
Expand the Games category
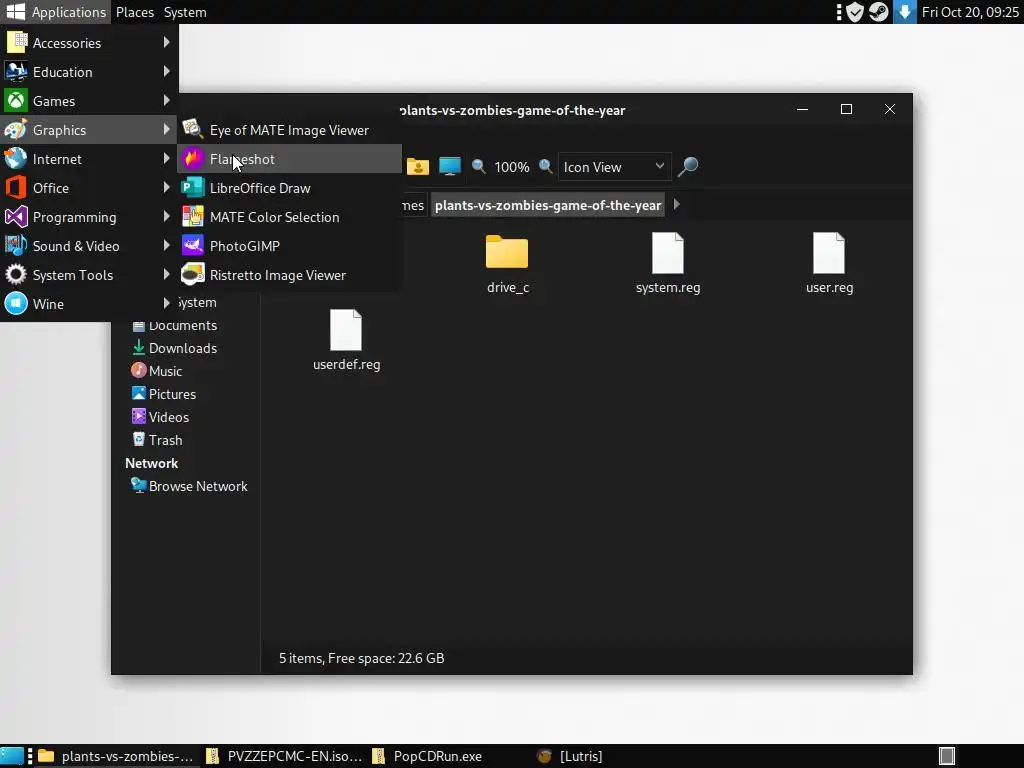pyautogui.click(x=89, y=101)
